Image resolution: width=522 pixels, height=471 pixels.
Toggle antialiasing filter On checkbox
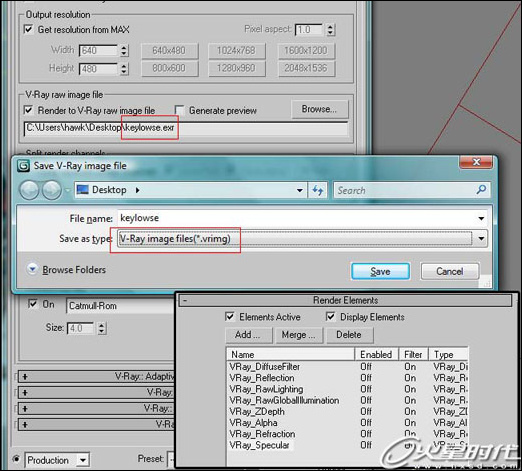[33, 304]
